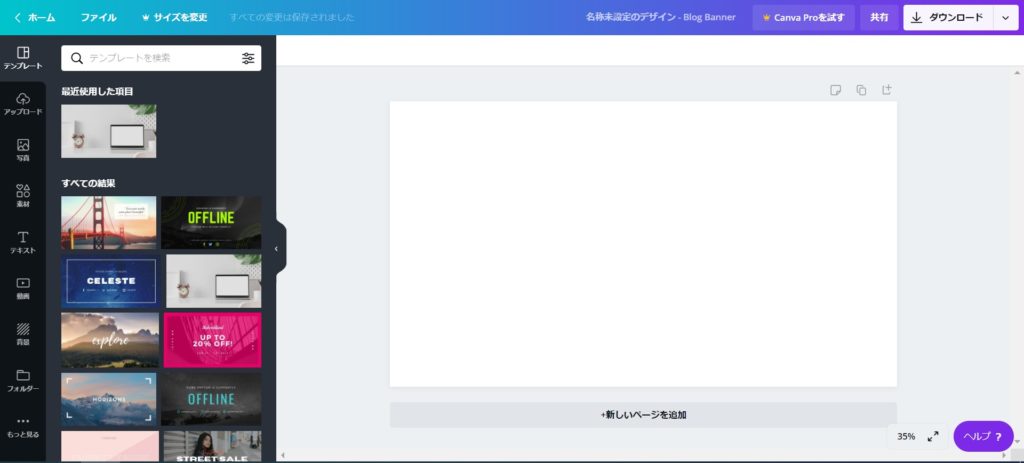Open the ヘルプ (Help) button
Image resolution: width=1024 pixels, height=463 pixels.
[x=983, y=436]
